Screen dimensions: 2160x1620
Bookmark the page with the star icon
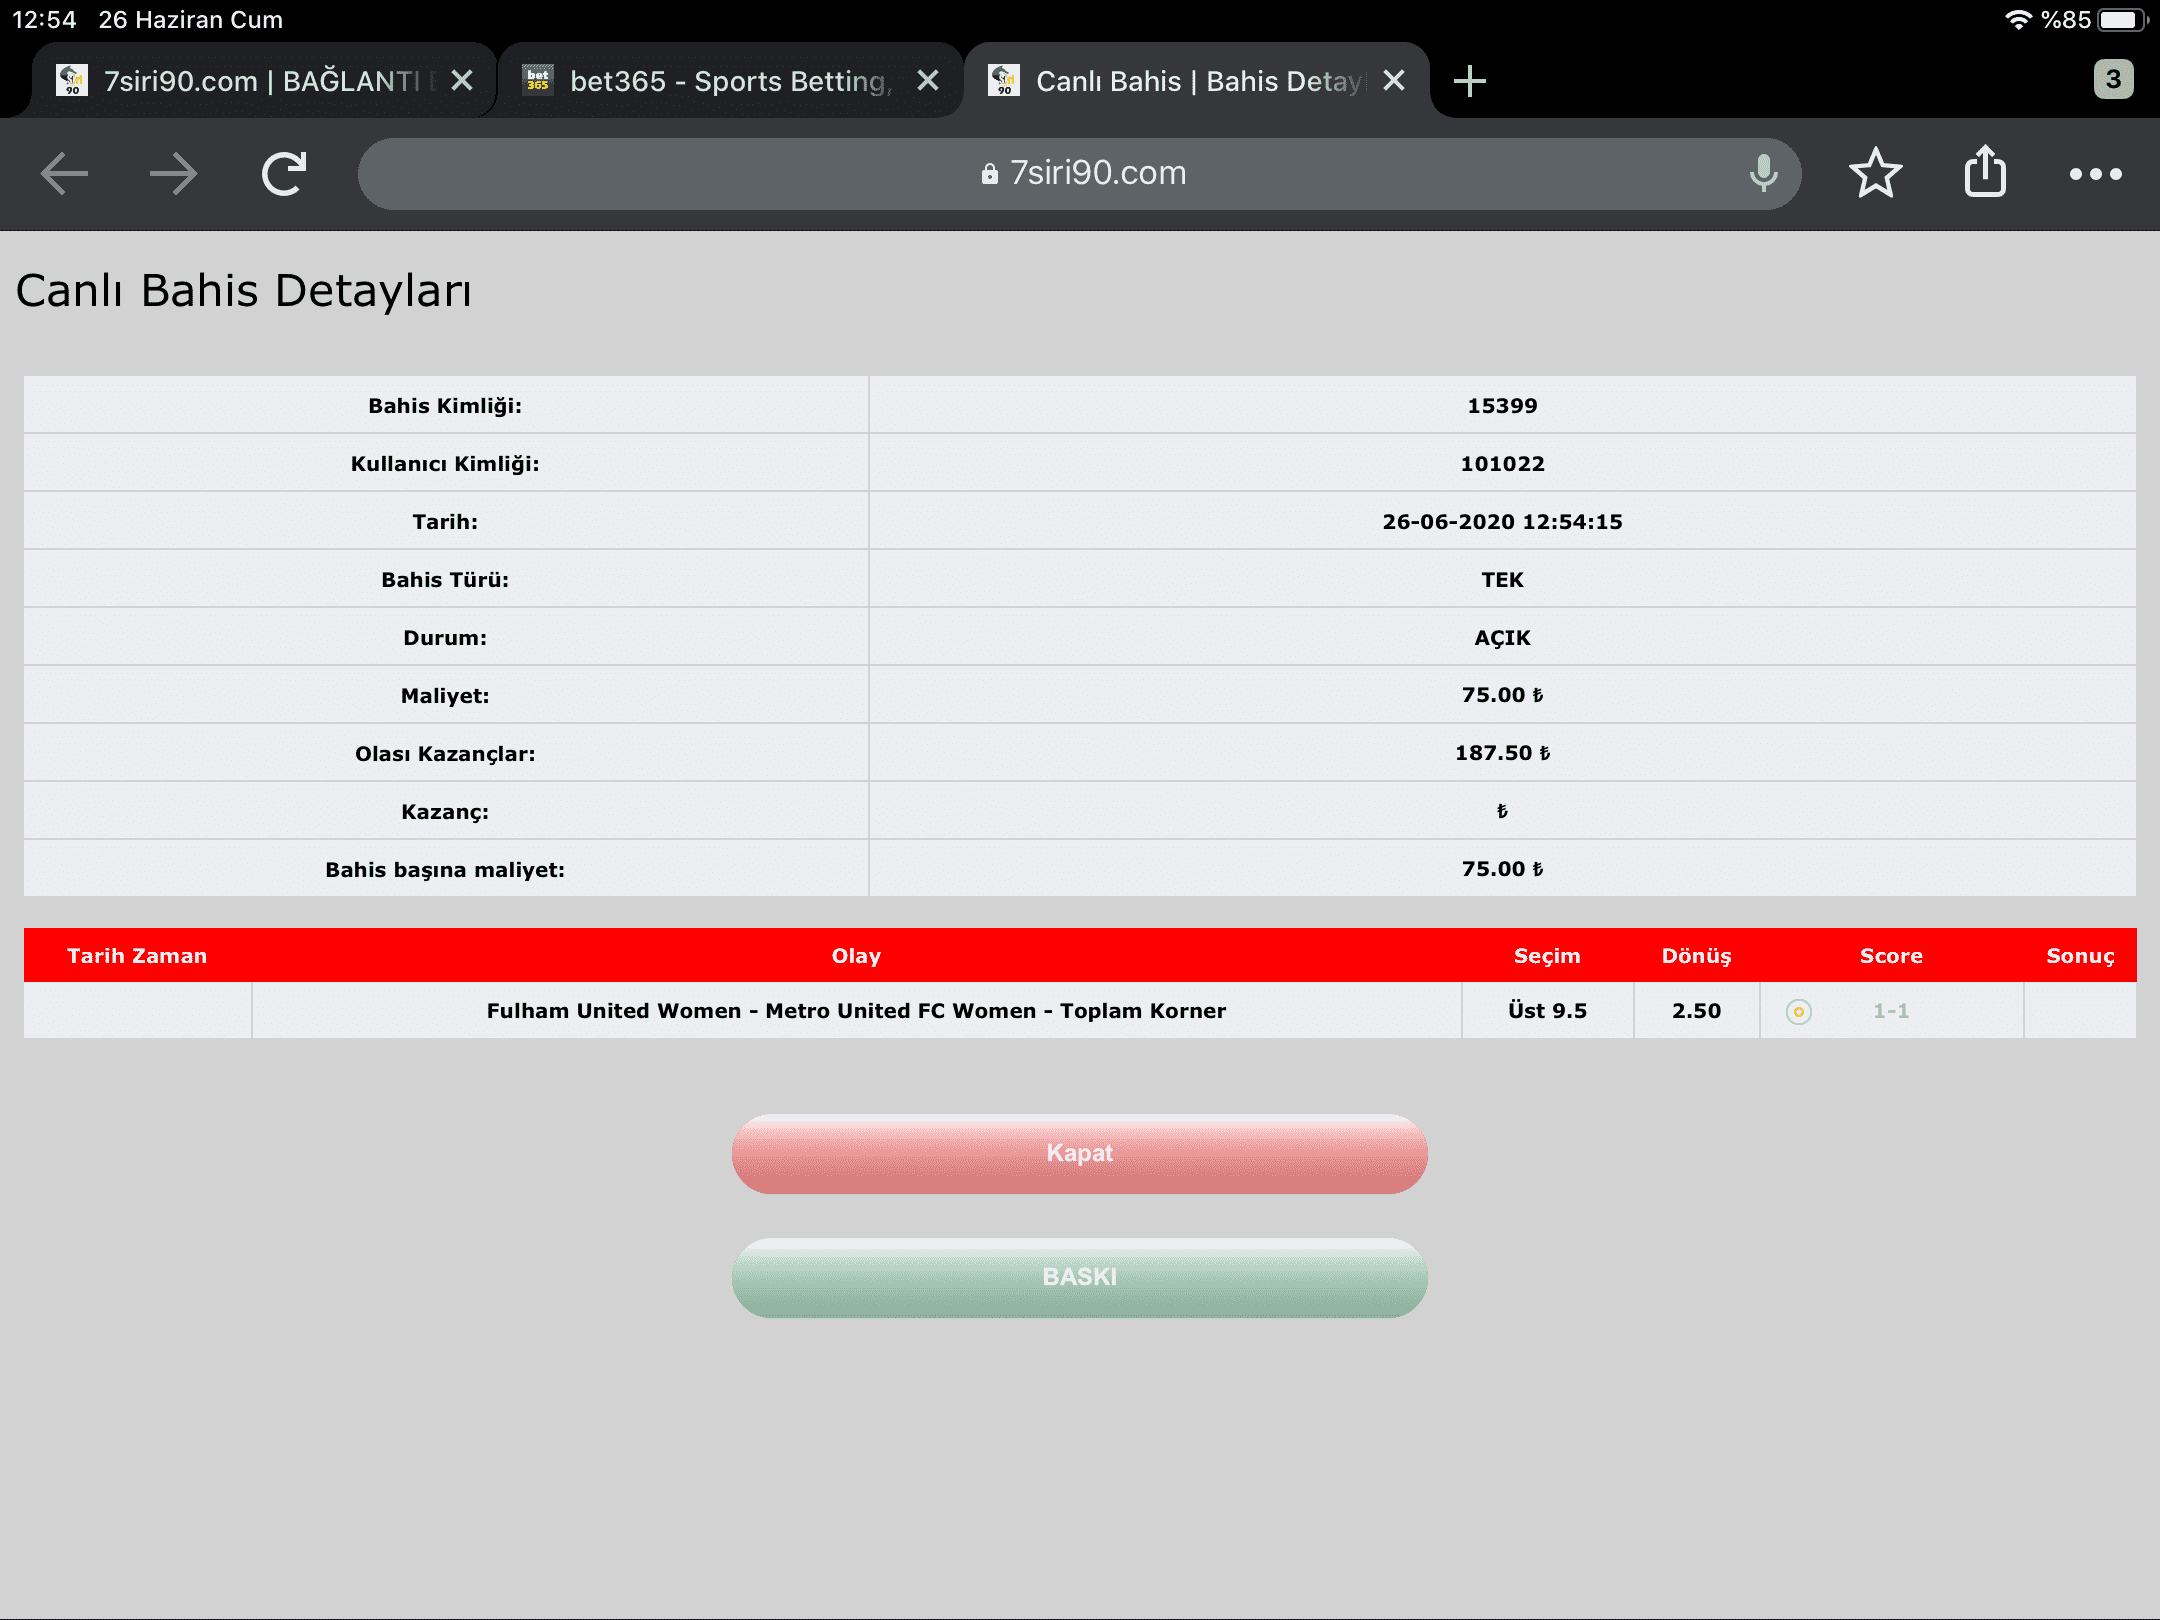point(1875,173)
